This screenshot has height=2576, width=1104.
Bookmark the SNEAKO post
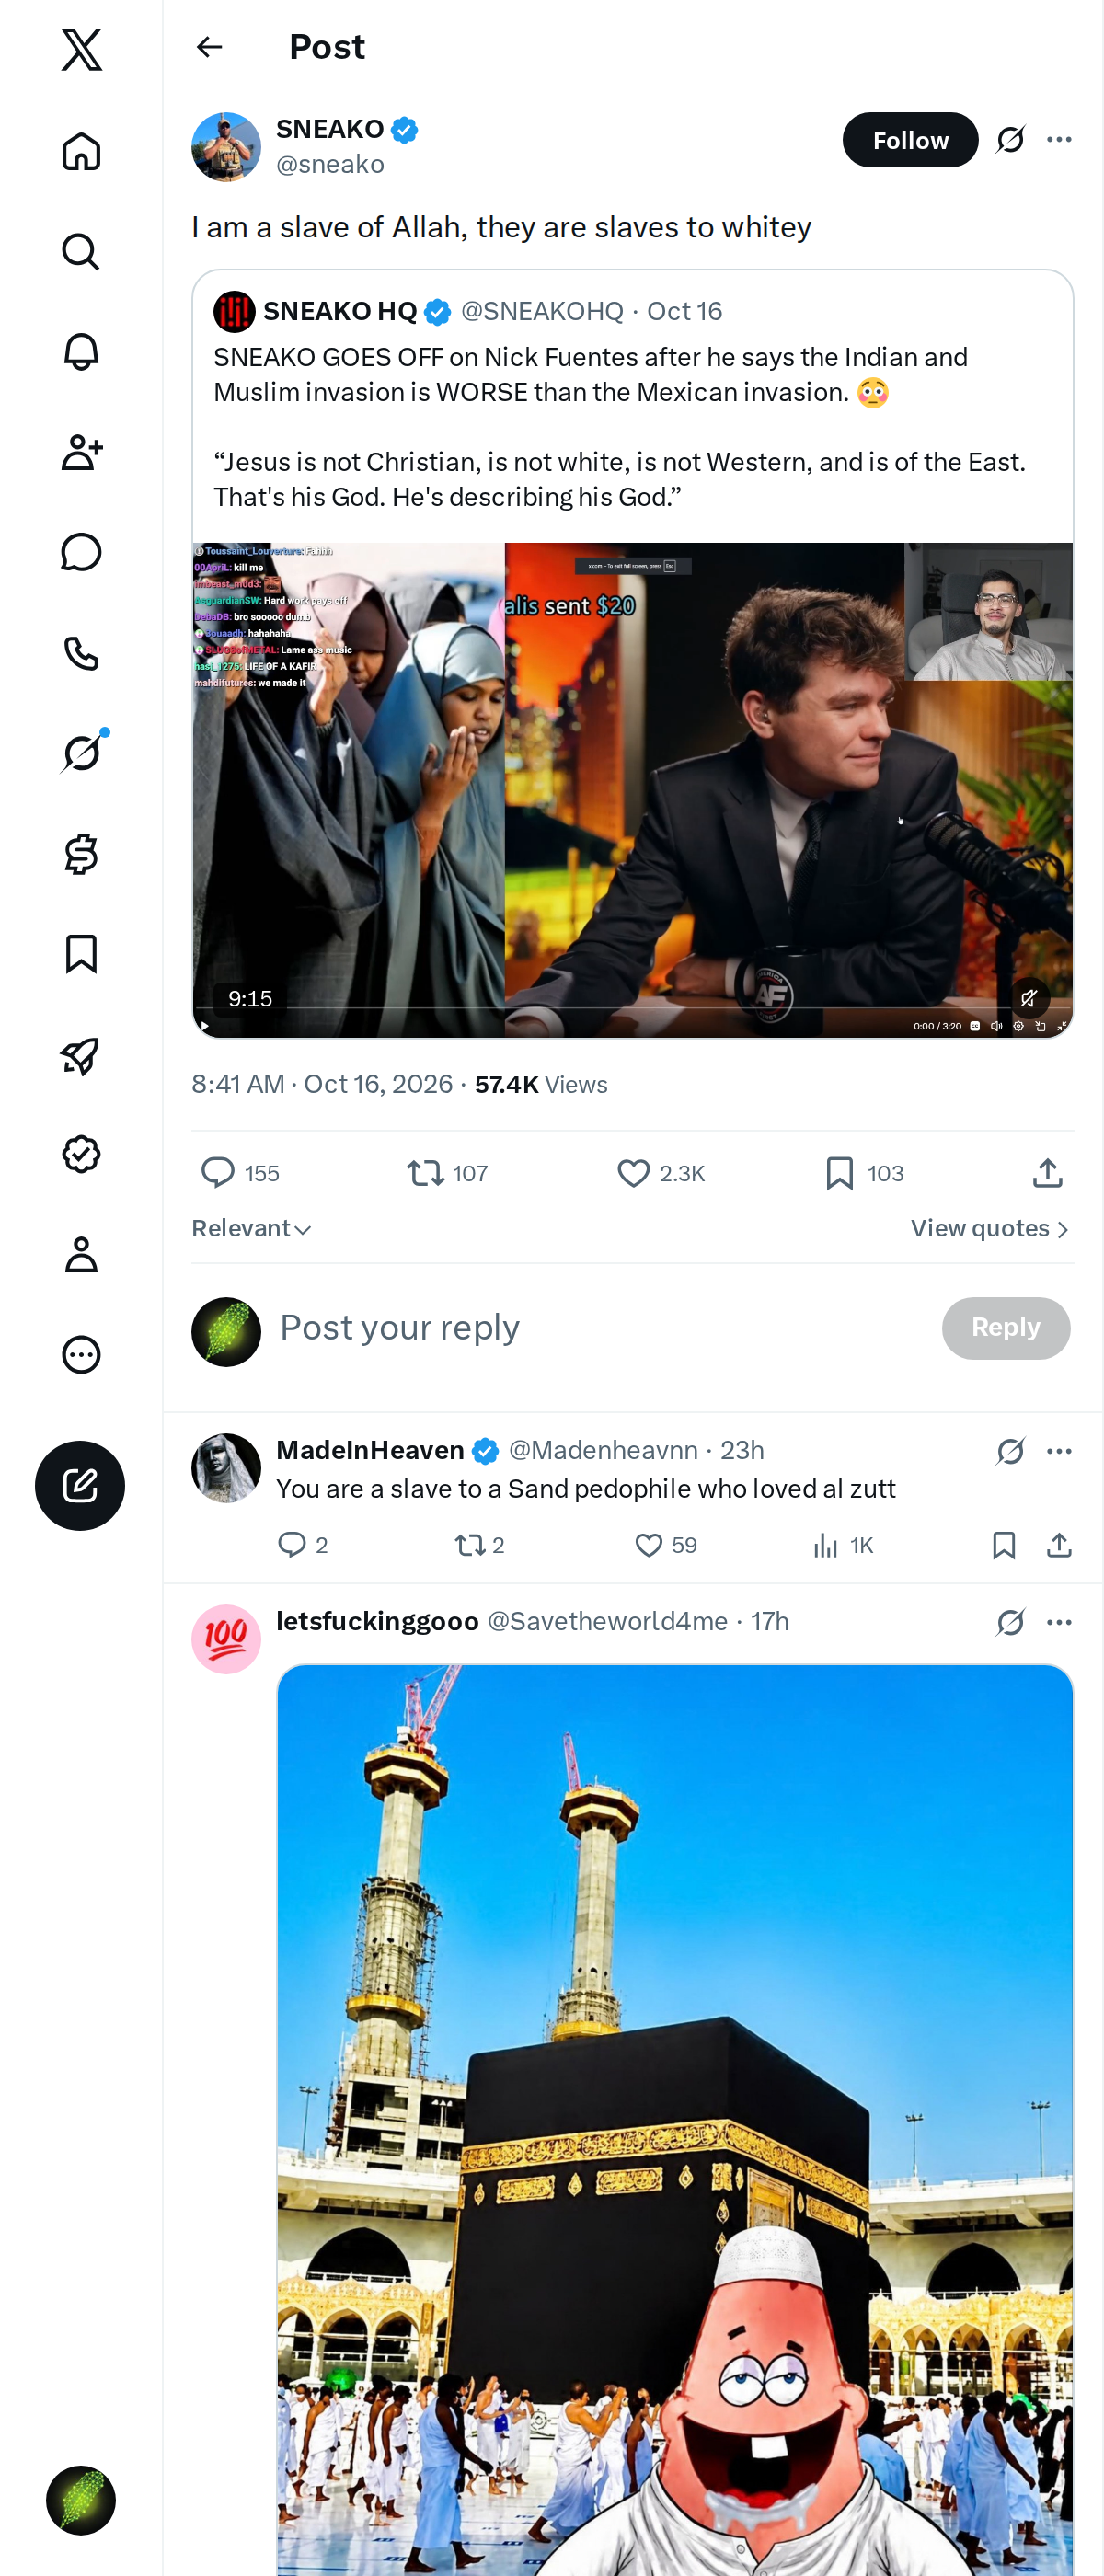(x=839, y=1173)
